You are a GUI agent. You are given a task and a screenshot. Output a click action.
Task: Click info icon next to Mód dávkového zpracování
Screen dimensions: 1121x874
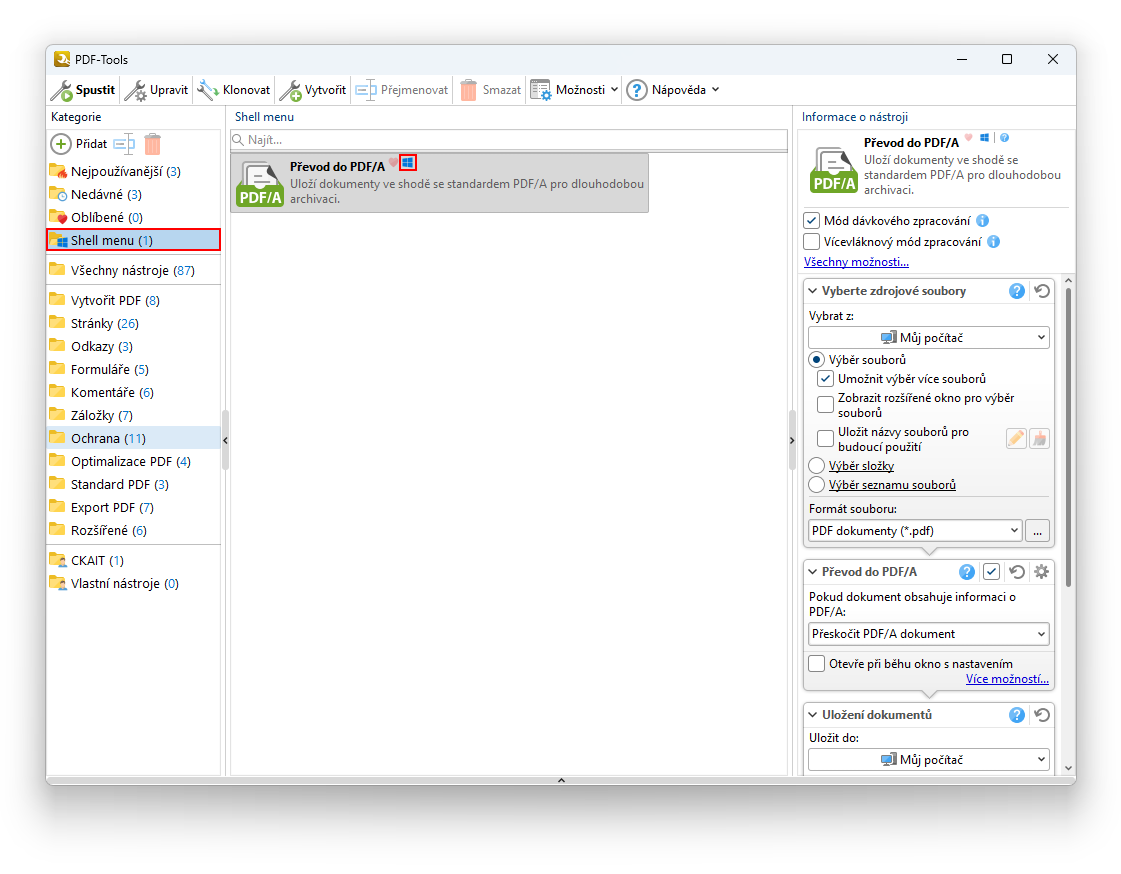coord(982,221)
